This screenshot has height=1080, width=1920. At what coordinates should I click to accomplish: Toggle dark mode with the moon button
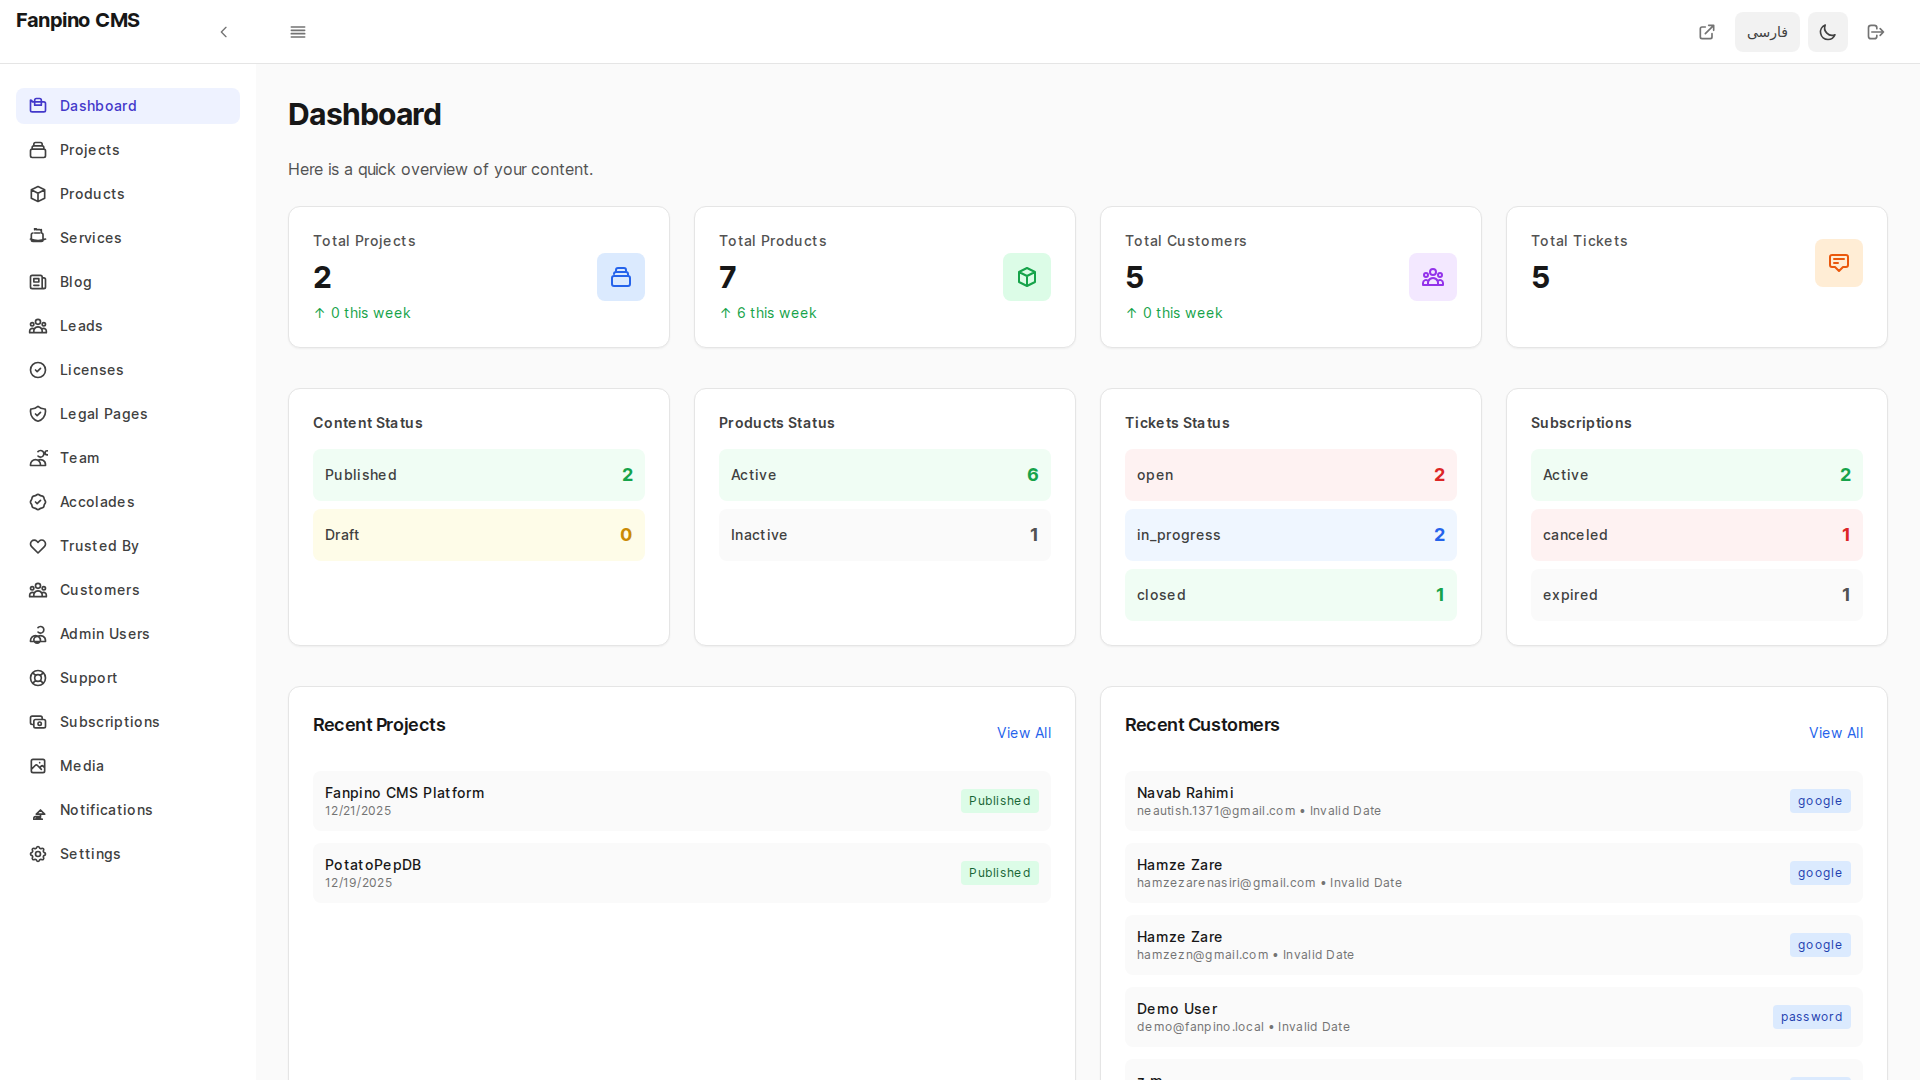[1828, 32]
